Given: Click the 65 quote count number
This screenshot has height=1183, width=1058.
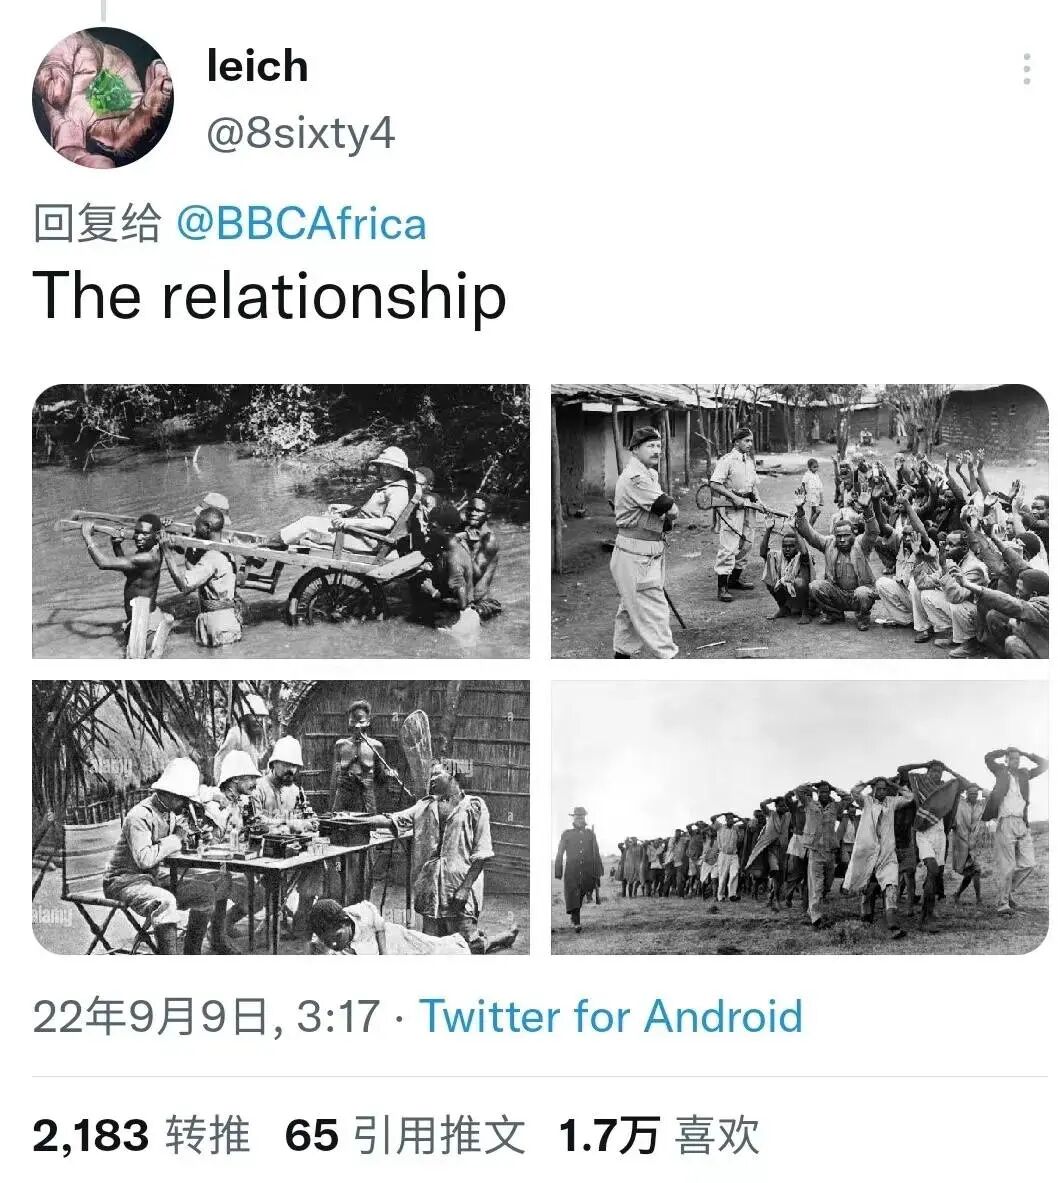Looking at the screenshot, I should click(312, 1135).
